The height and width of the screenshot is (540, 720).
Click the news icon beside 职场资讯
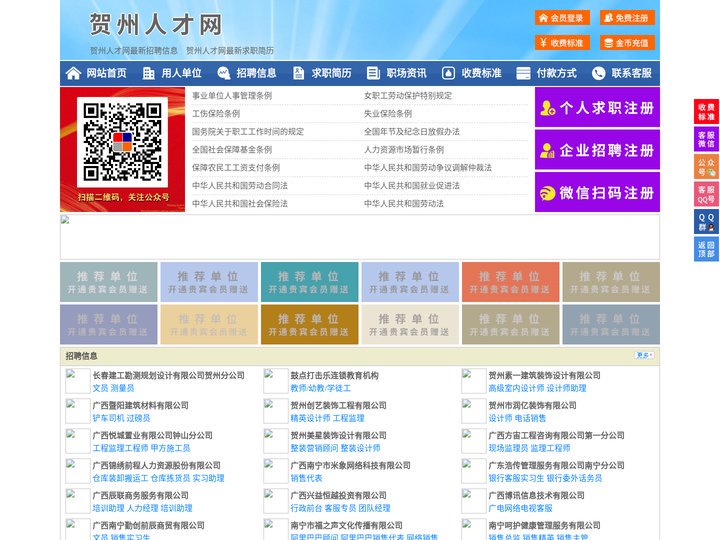point(373,73)
